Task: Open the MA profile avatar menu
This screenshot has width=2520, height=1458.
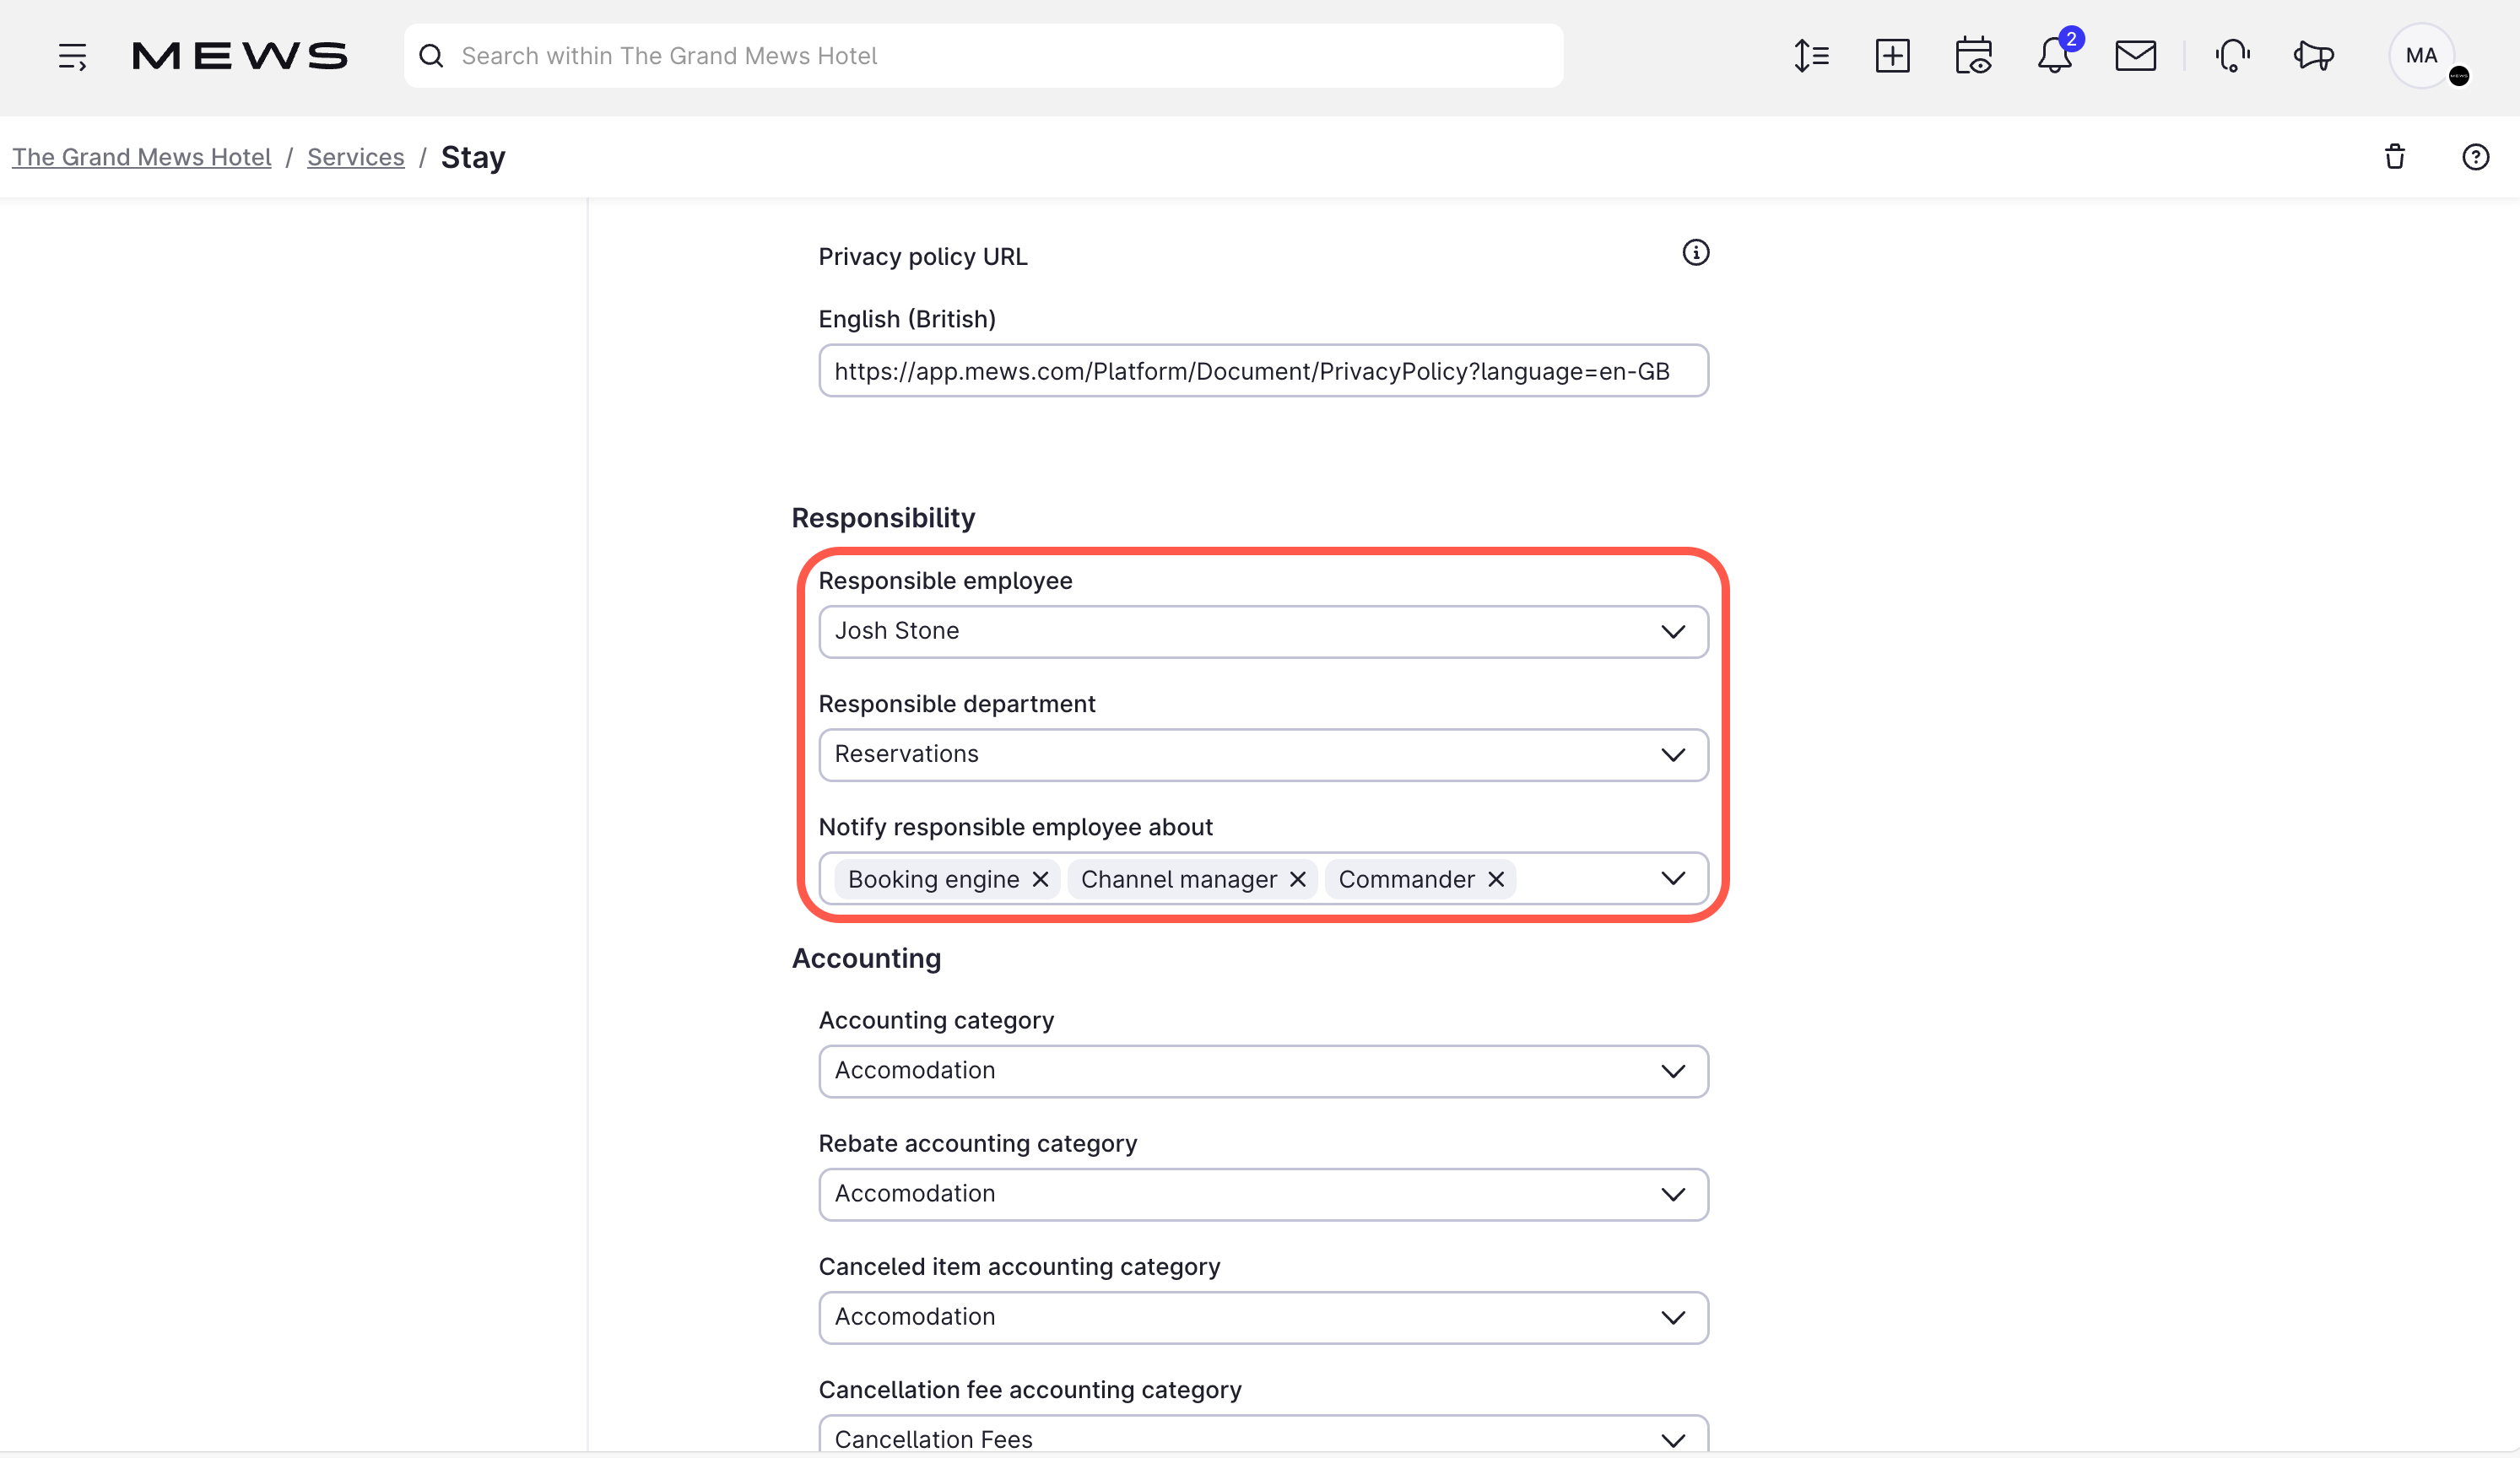Action: tap(2421, 56)
